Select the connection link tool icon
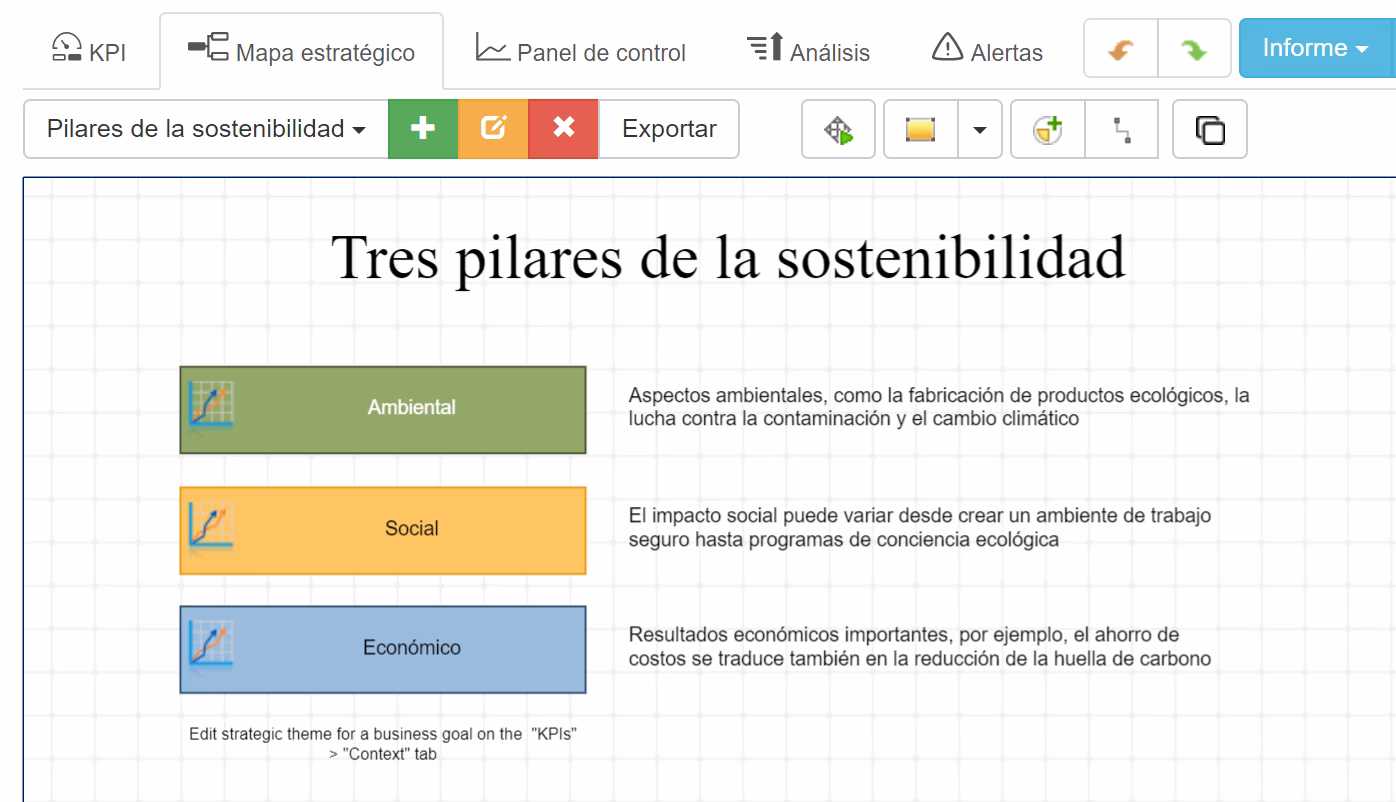Image resolution: width=1396 pixels, height=802 pixels. 1122,129
